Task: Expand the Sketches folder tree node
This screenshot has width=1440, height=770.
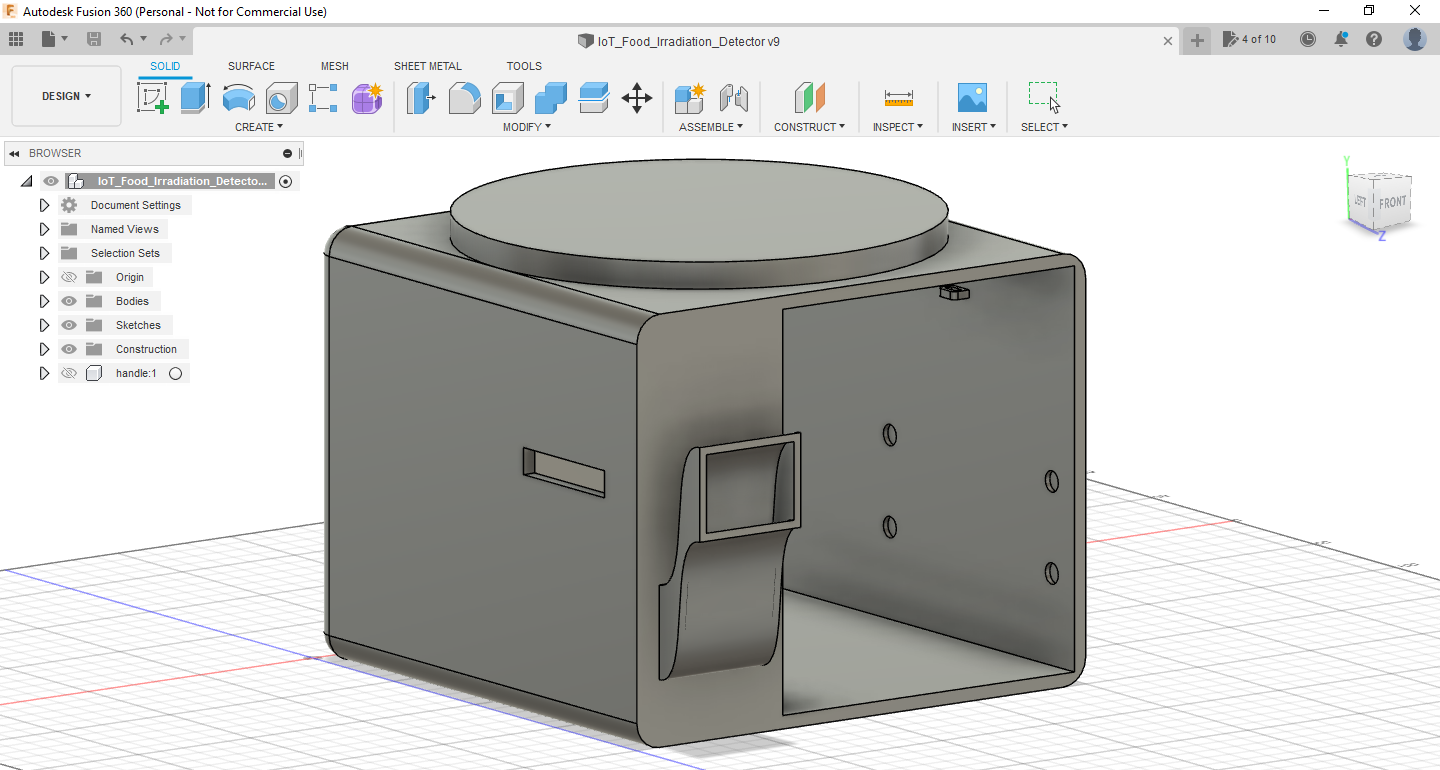Action: (44, 325)
